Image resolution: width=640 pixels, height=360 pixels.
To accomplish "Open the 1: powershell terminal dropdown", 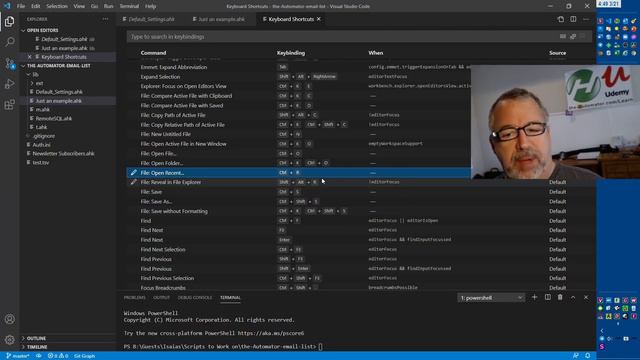I will point(491,298).
